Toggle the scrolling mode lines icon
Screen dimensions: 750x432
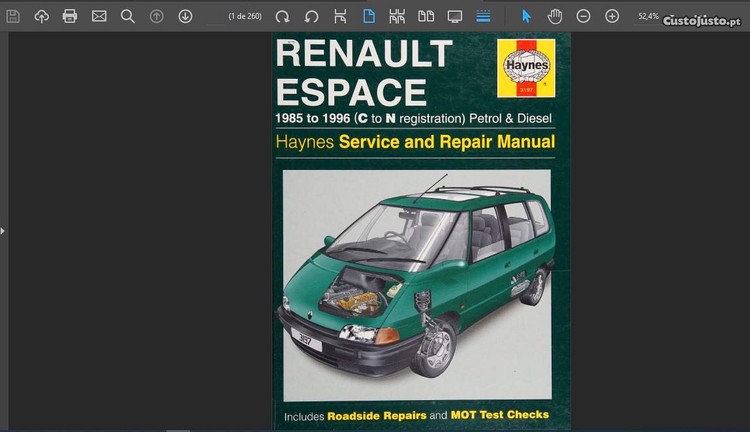(x=484, y=16)
